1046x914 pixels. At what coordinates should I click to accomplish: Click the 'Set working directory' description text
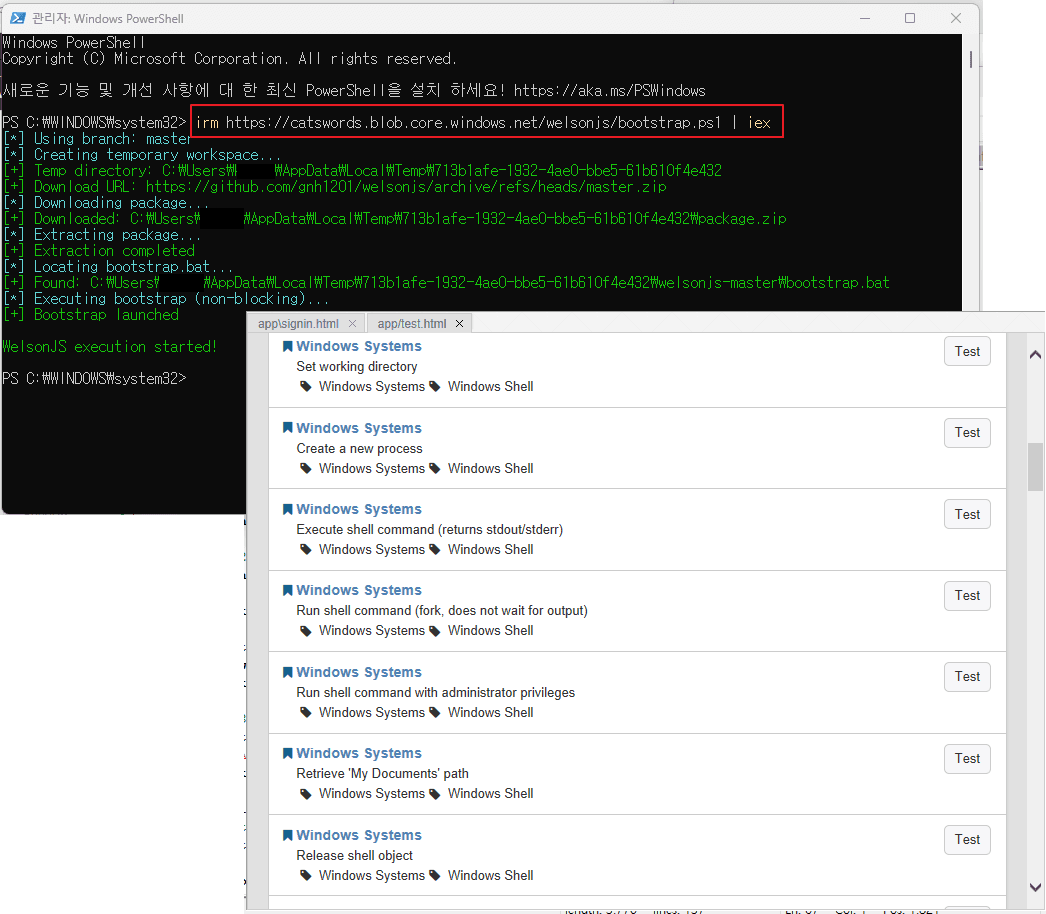pos(357,366)
